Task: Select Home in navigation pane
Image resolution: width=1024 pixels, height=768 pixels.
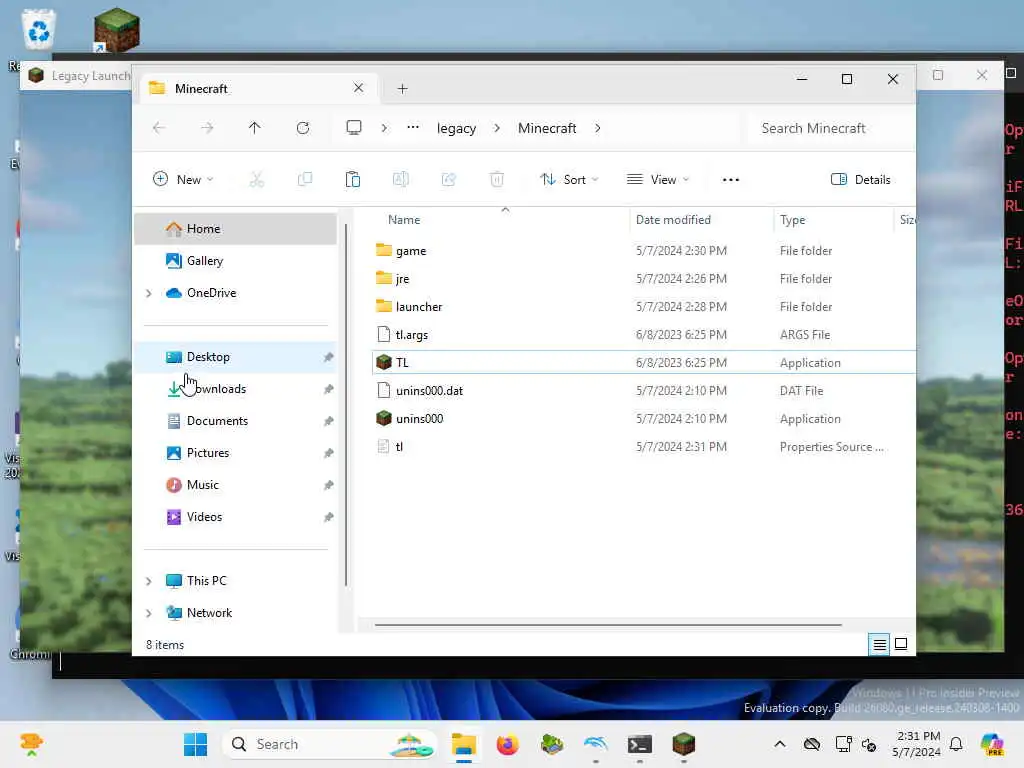Action: (236, 229)
